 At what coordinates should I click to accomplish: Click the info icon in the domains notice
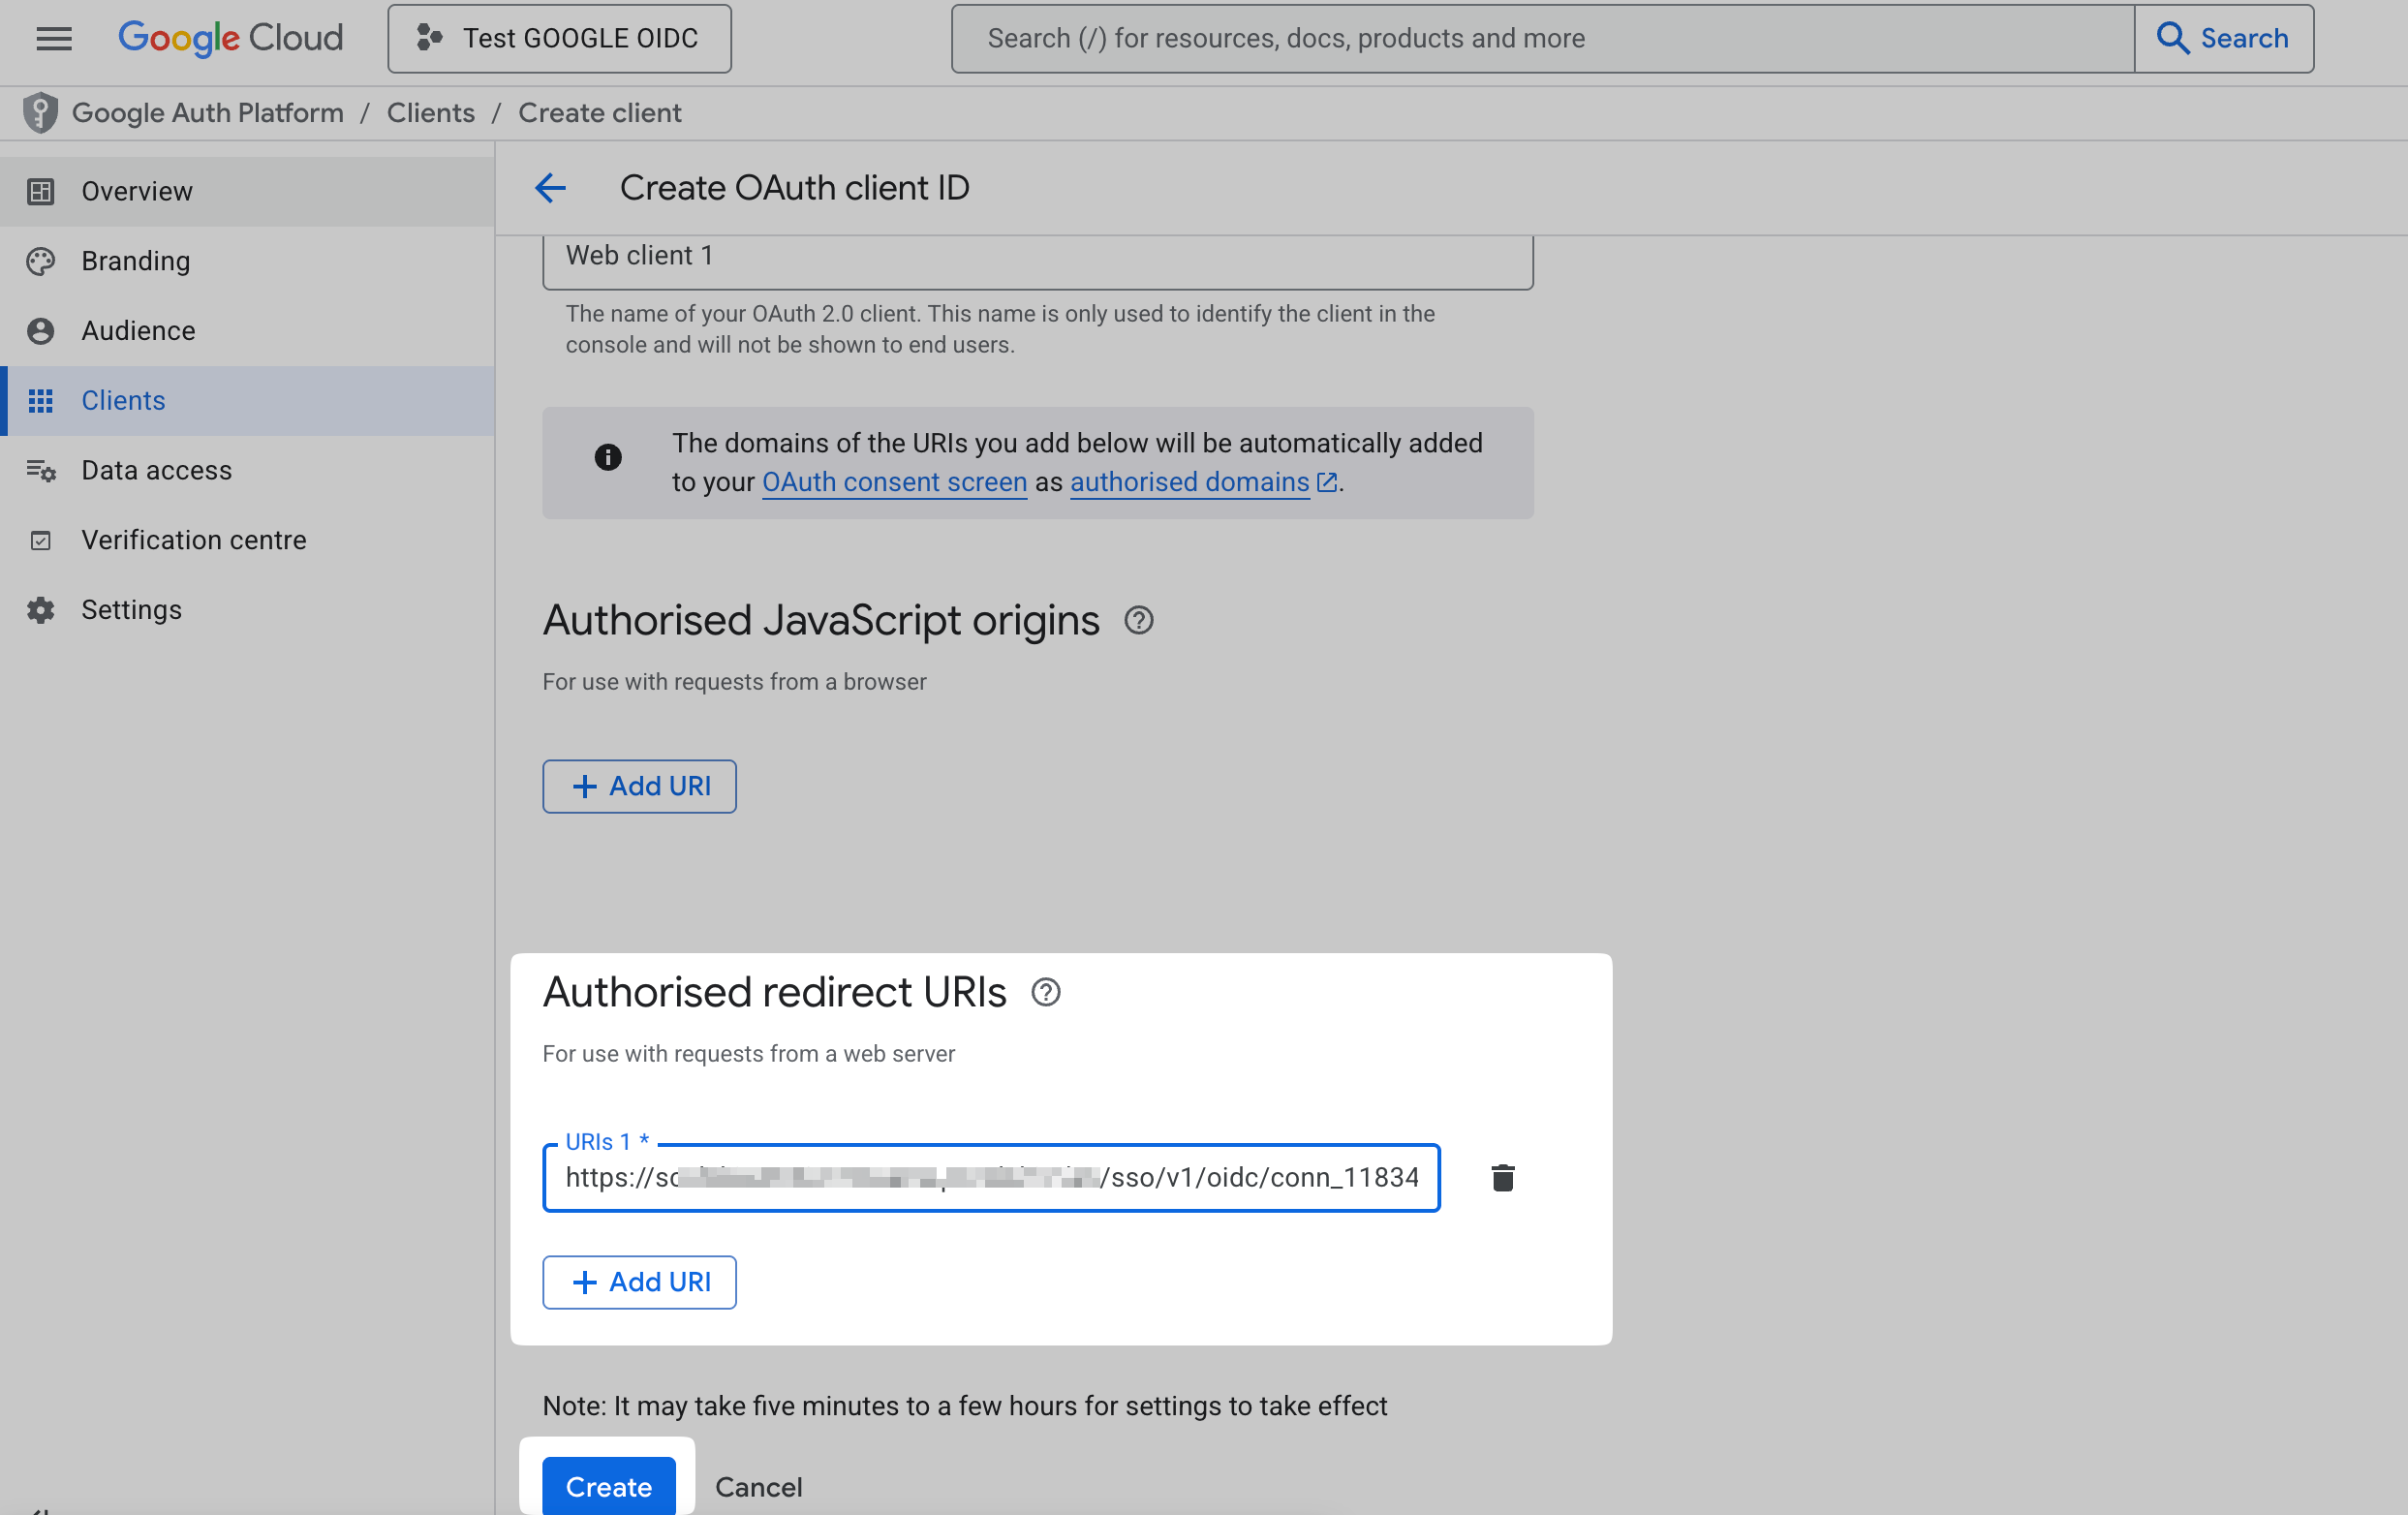click(x=609, y=457)
